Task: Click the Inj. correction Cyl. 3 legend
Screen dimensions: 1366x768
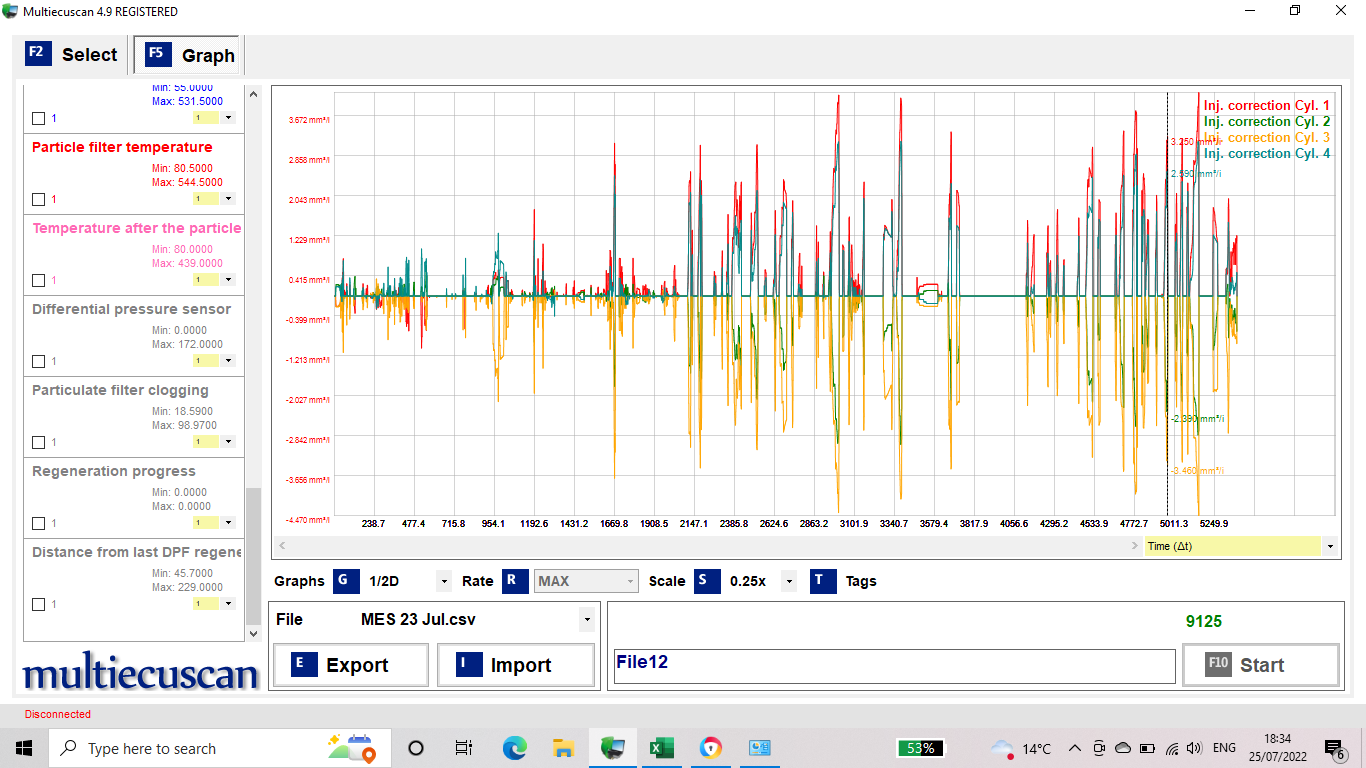Action: tap(1267, 138)
